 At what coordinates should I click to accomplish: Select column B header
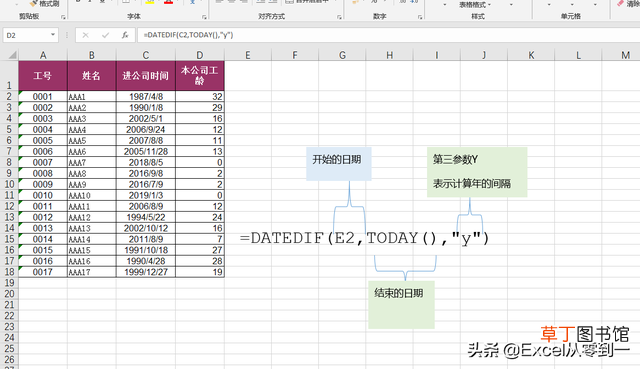point(92,55)
